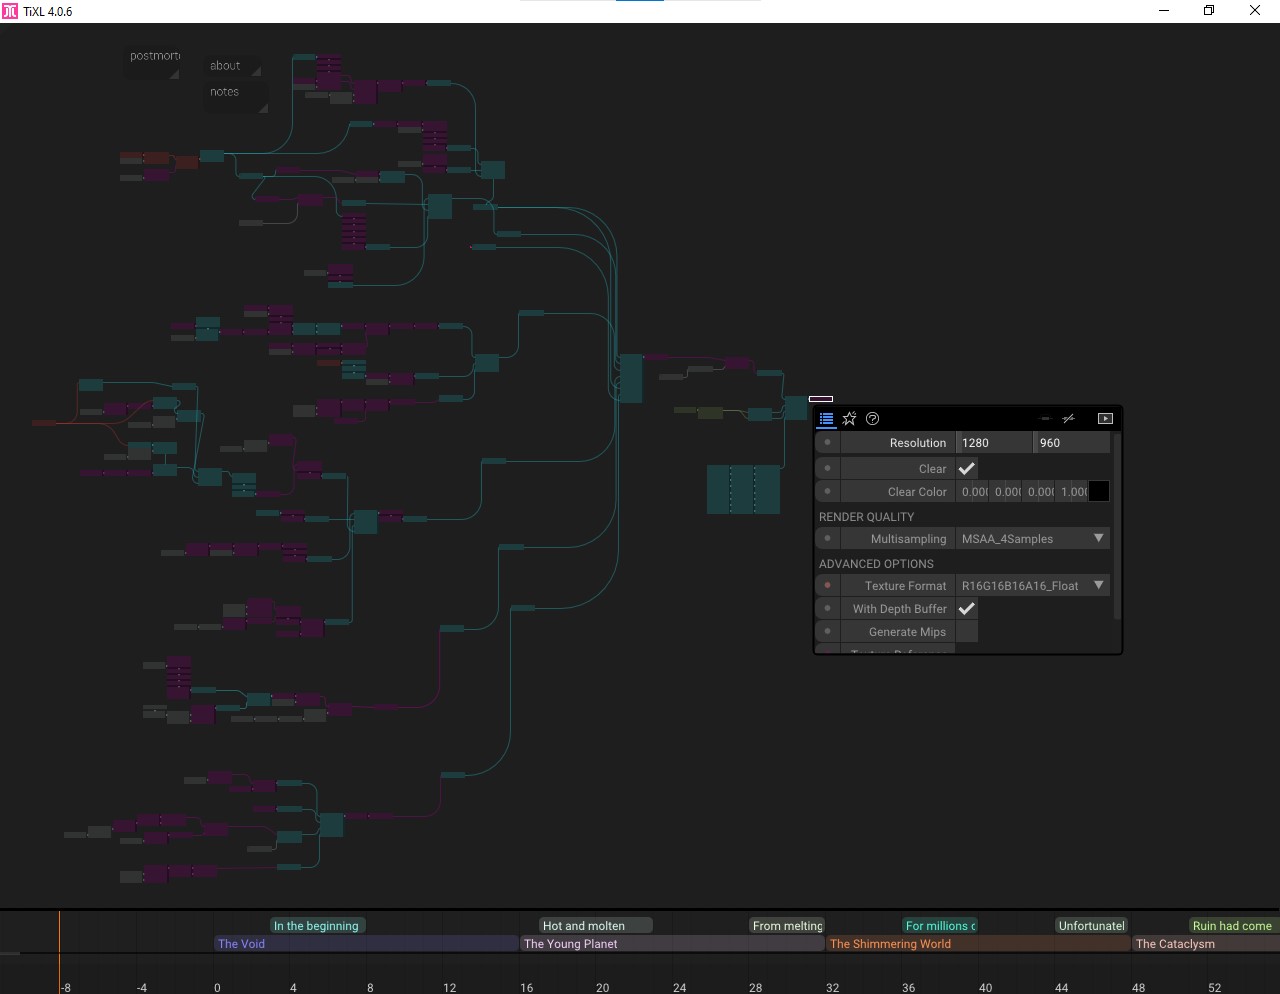Screen dimensions: 1280x994
Task: Click the animation dot beside Resolution
Action: tap(827, 443)
